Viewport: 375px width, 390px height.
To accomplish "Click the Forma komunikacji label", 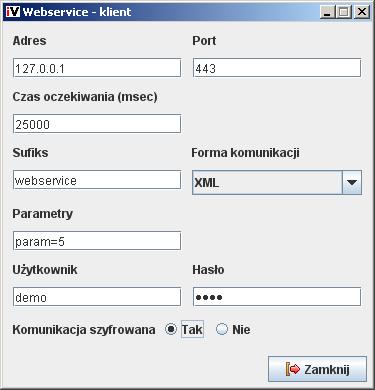I will (245, 153).
